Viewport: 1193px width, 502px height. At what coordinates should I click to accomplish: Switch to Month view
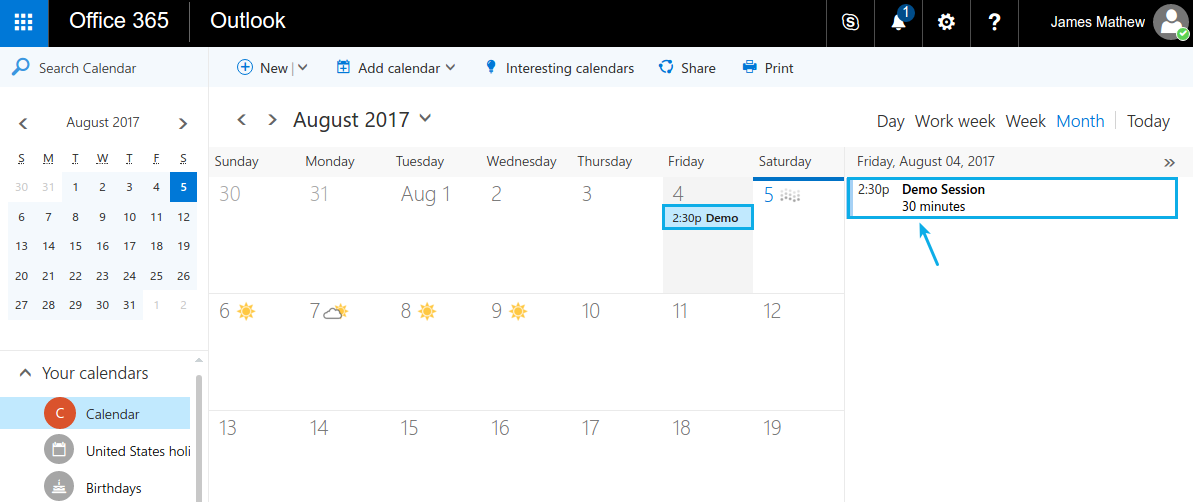tap(1080, 121)
